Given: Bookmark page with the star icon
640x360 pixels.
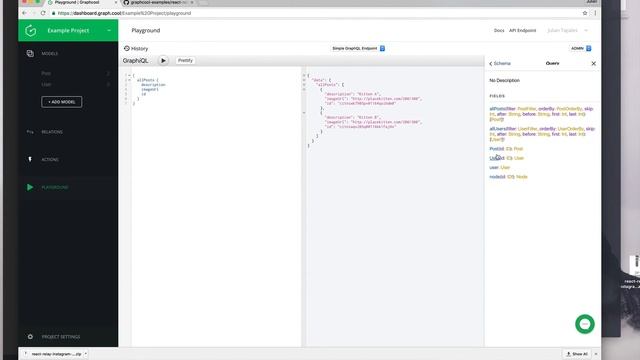Looking at the screenshot, I should pos(584,13).
